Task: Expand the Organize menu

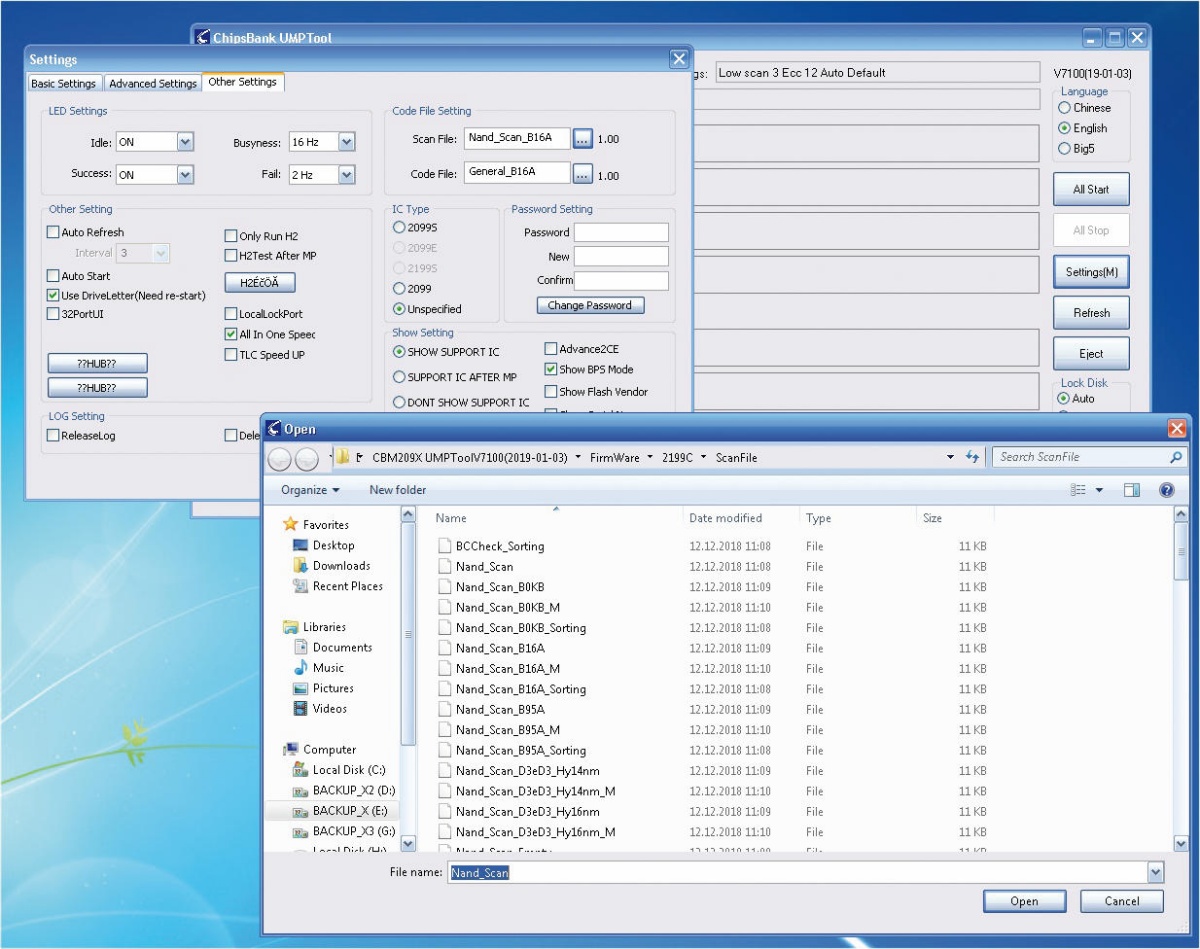Action: [310, 490]
